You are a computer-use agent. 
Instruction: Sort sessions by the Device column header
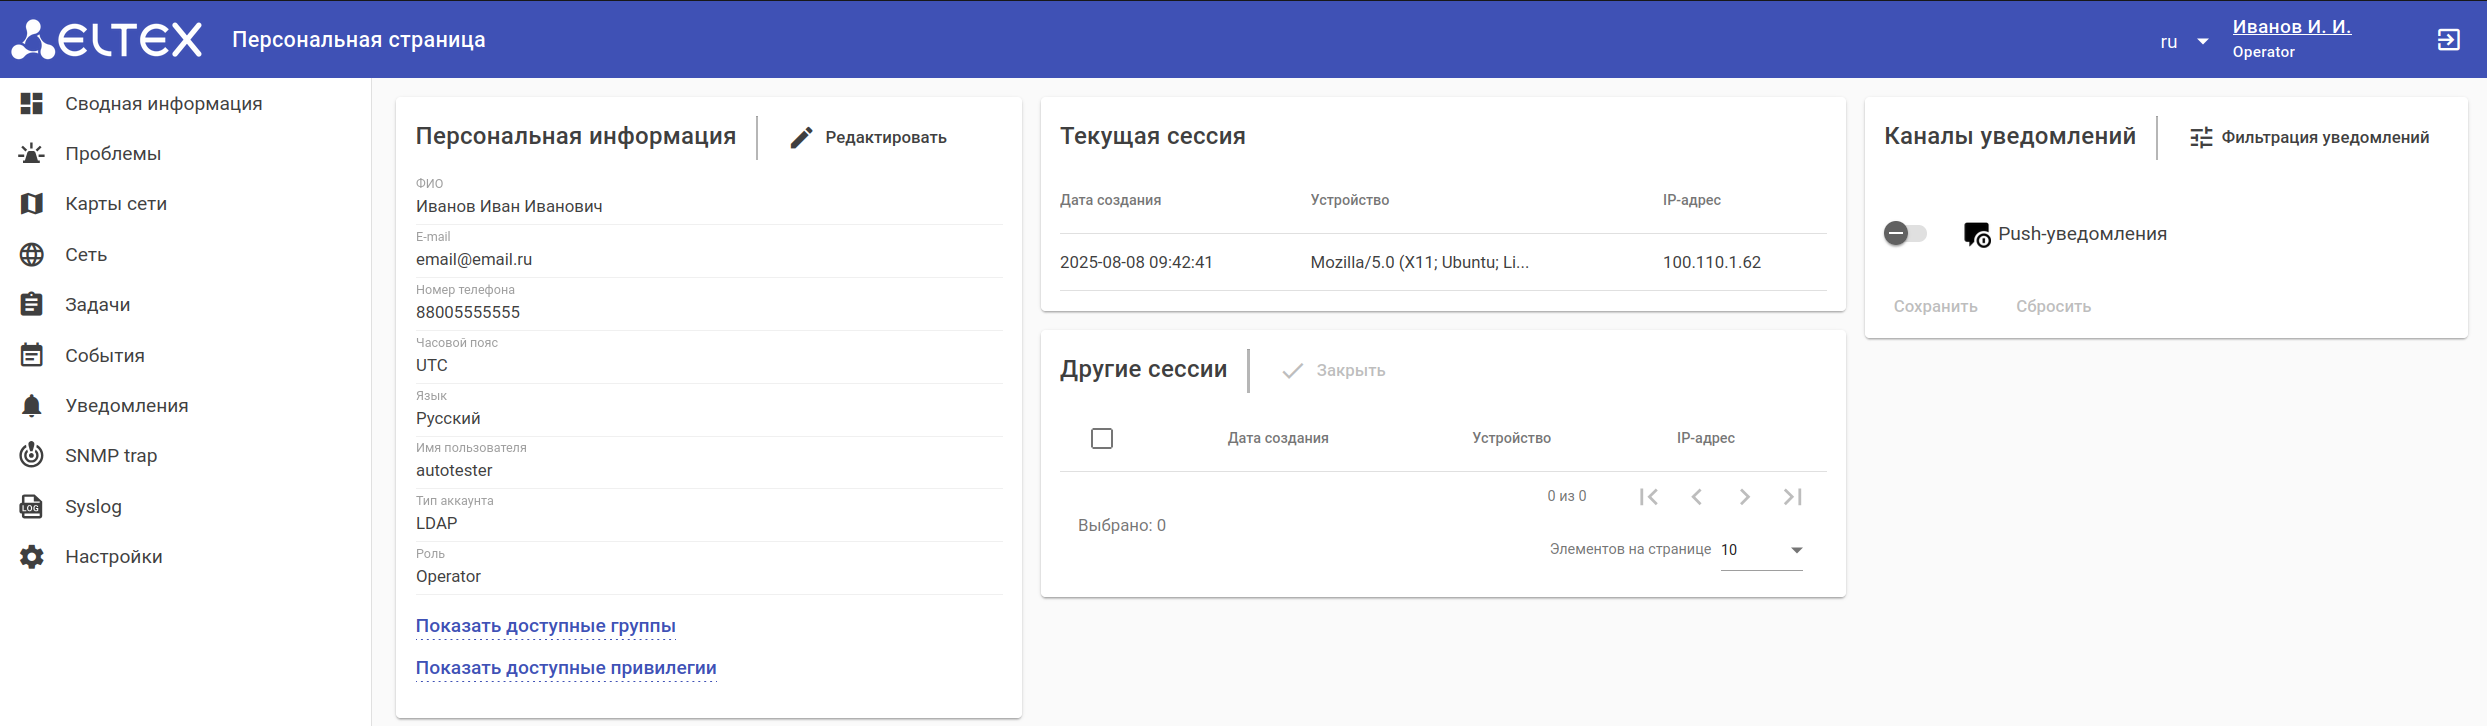coord(1511,439)
